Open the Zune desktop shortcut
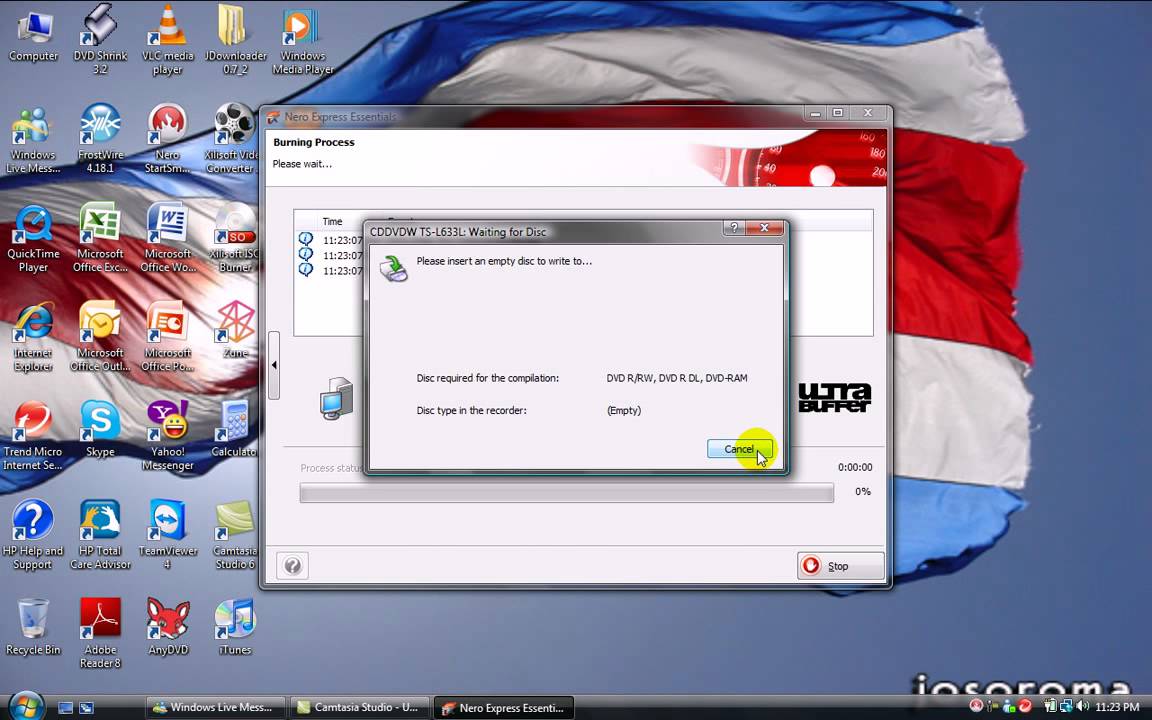Image resolution: width=1152 pixels, height=720 pixels. 235,329
